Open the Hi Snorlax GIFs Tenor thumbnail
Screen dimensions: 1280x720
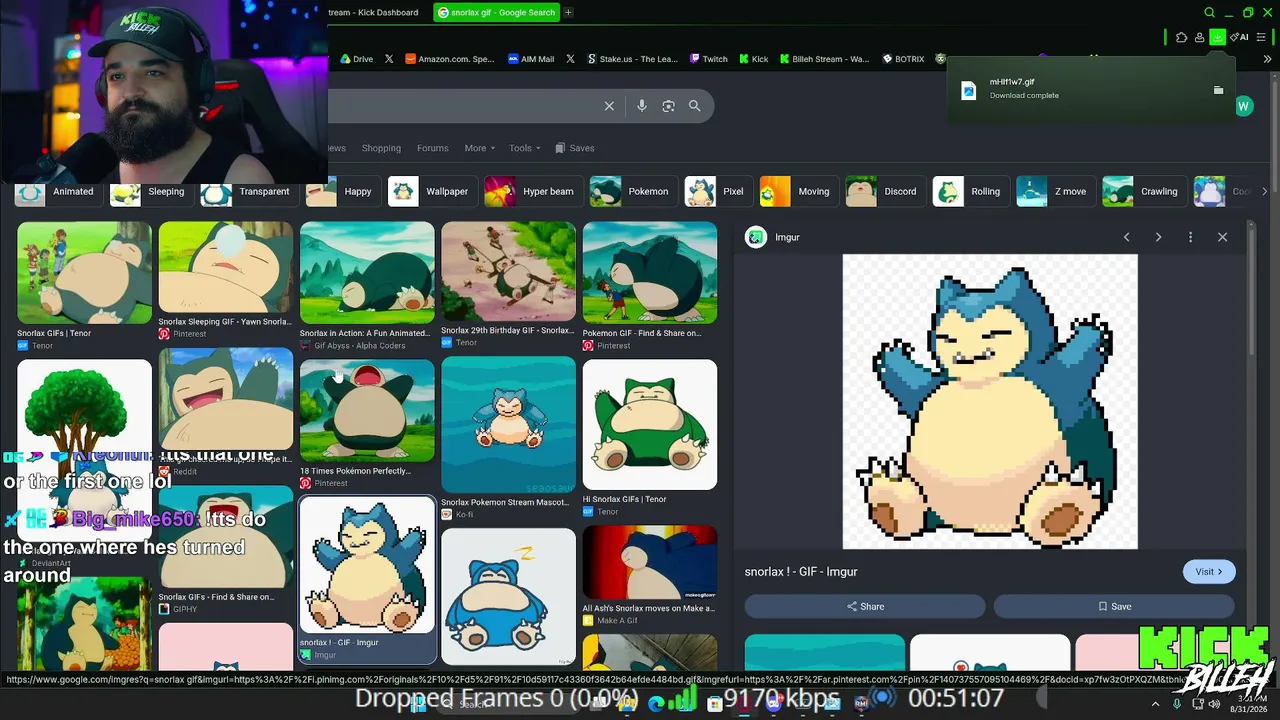(650, 424)
